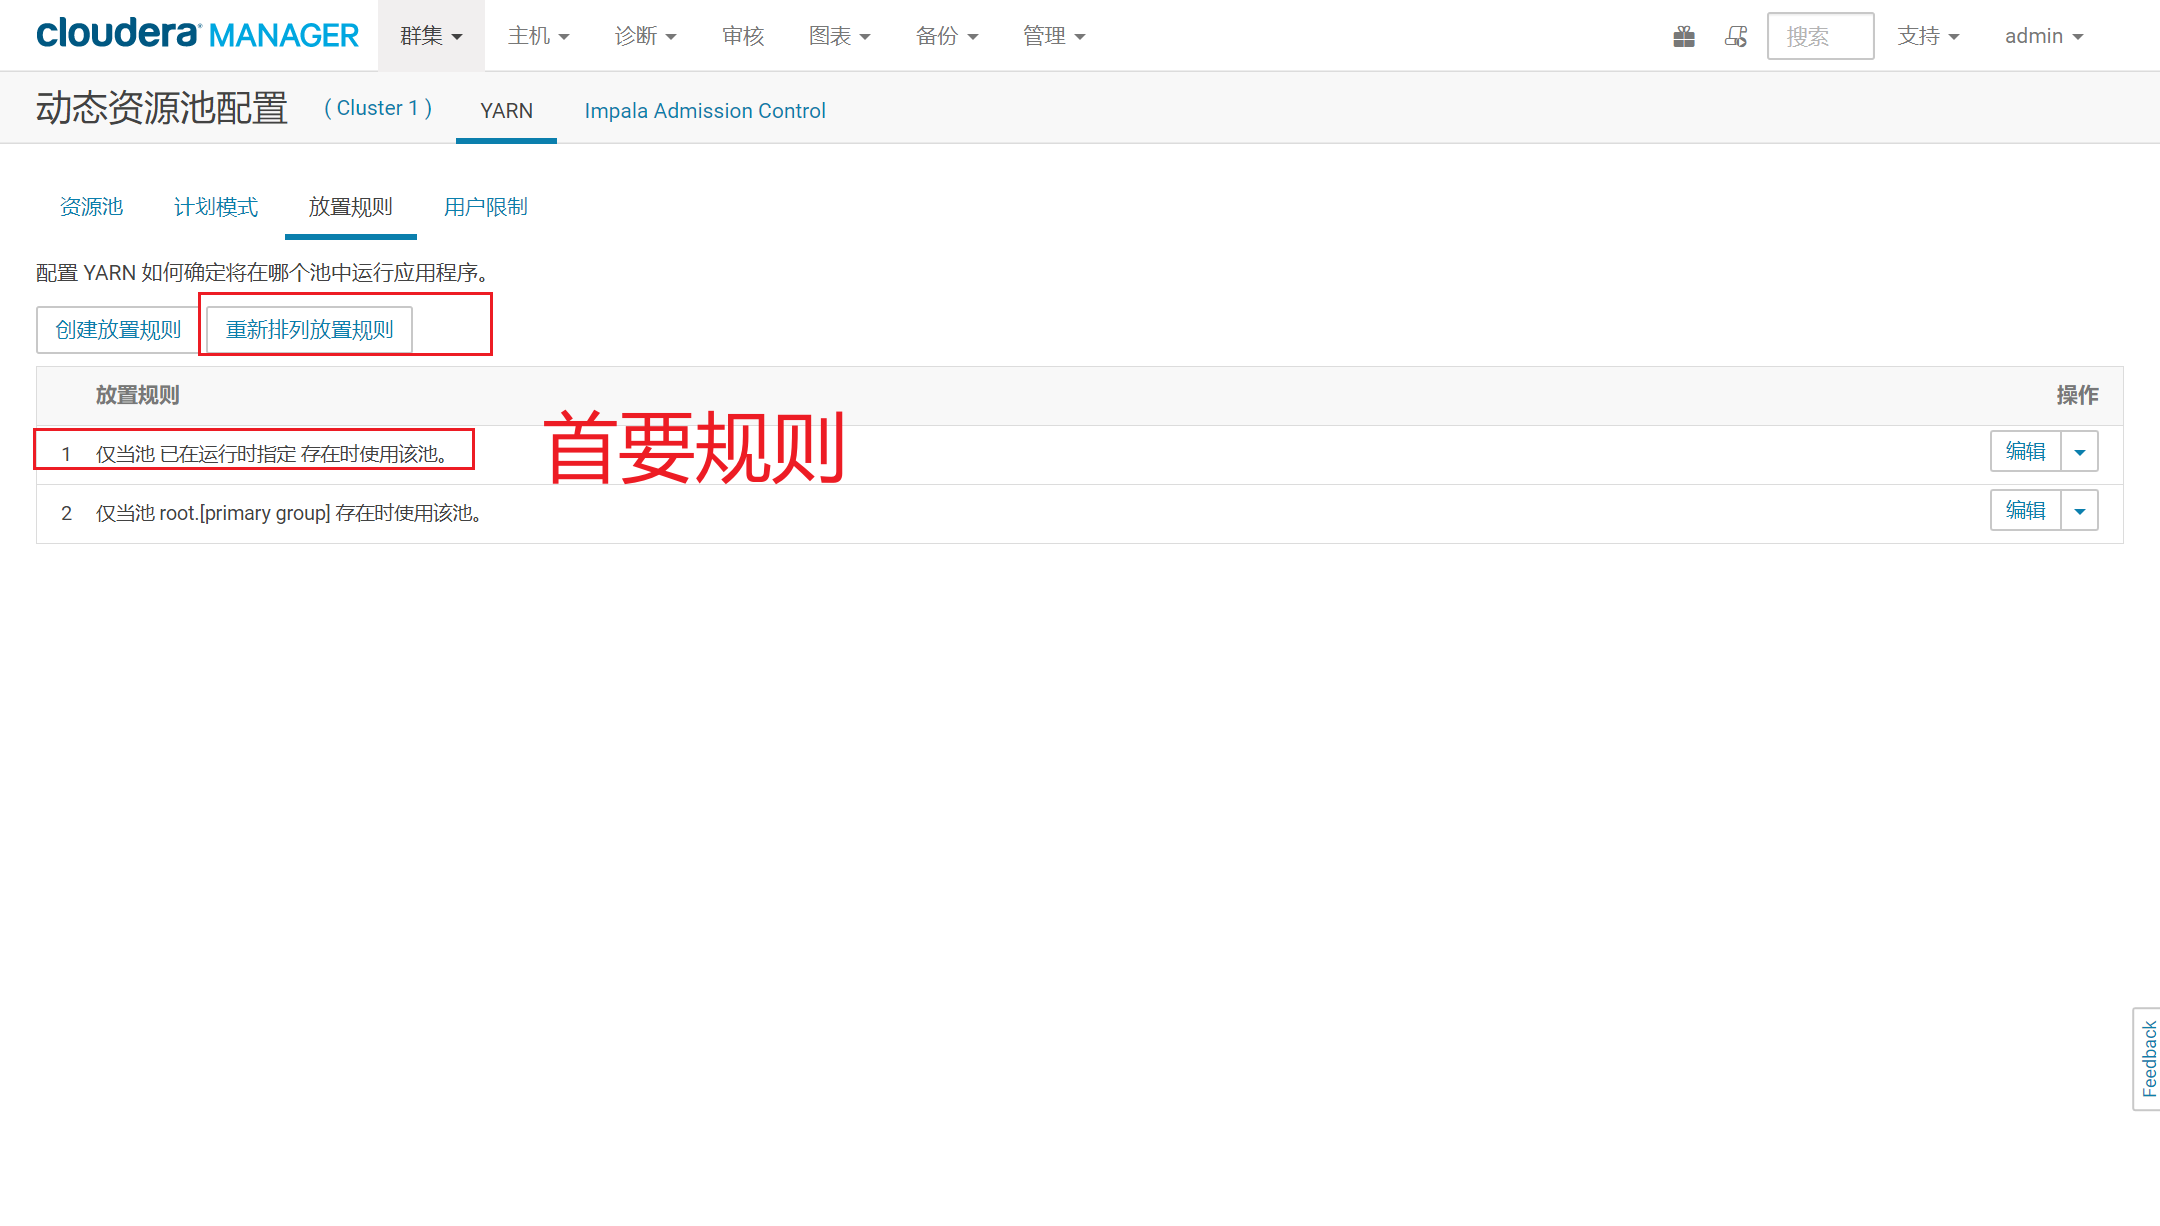Open the admin user dropdown
Image resolution: width=2160 pixels, height=1226 pixels.
point(2043,36)
